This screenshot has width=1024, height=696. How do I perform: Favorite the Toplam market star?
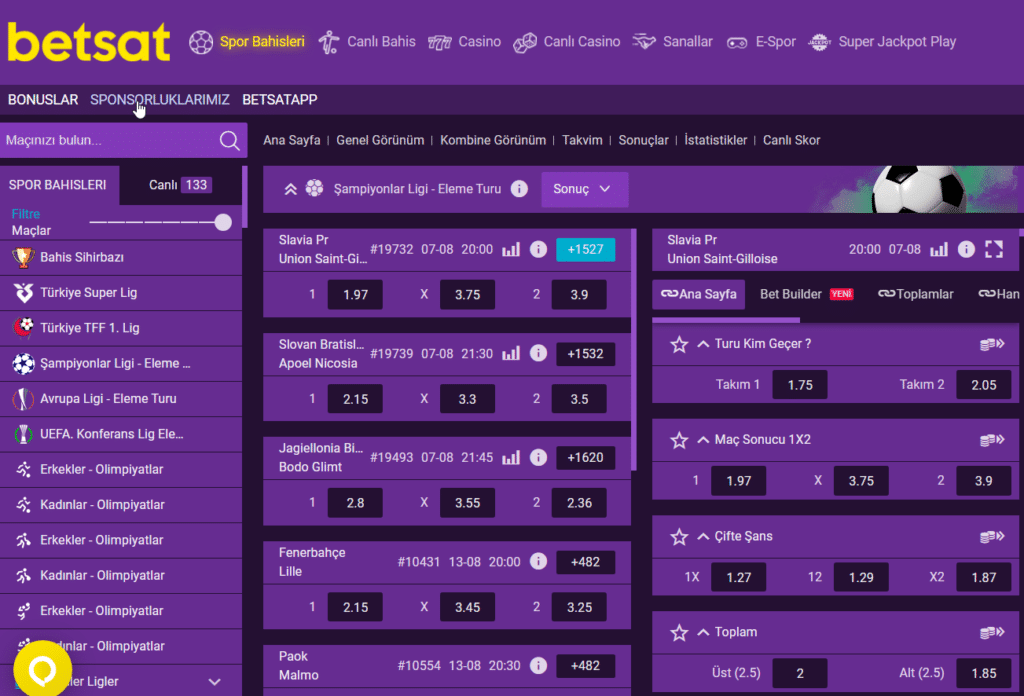tap(679, 633)
